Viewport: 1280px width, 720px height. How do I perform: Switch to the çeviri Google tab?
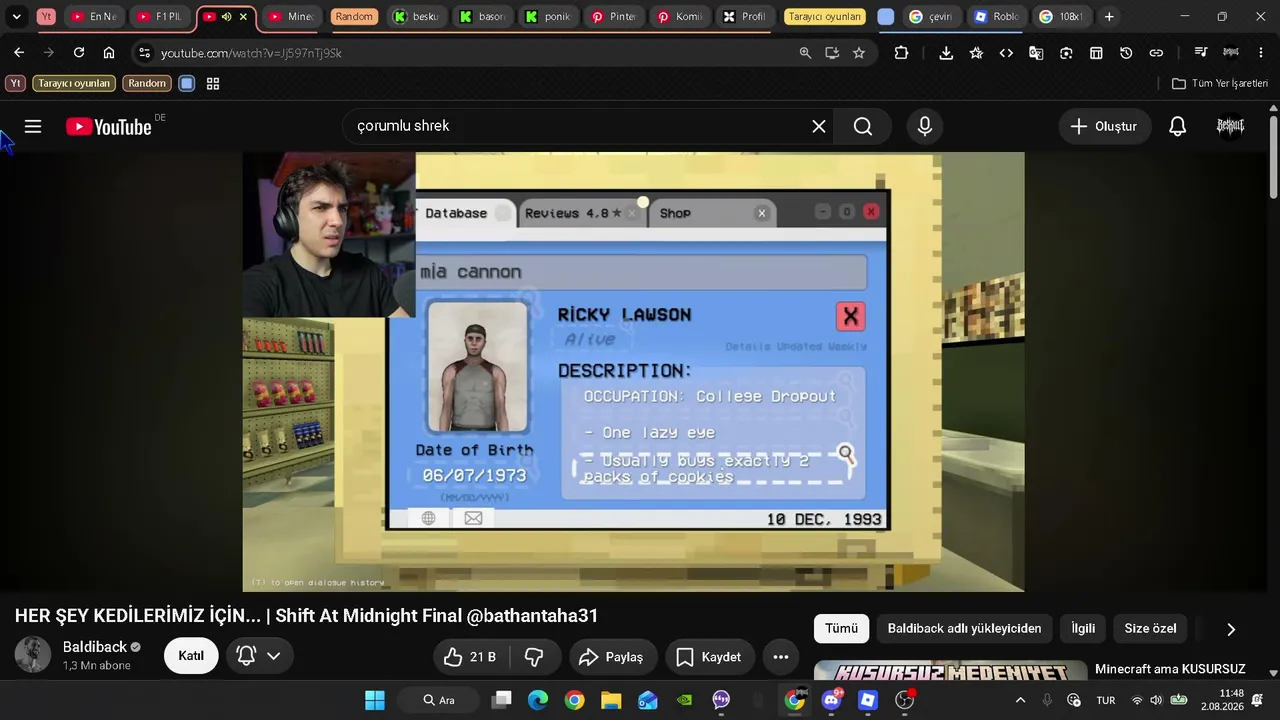pyautogui.click(x=931, y=17)
